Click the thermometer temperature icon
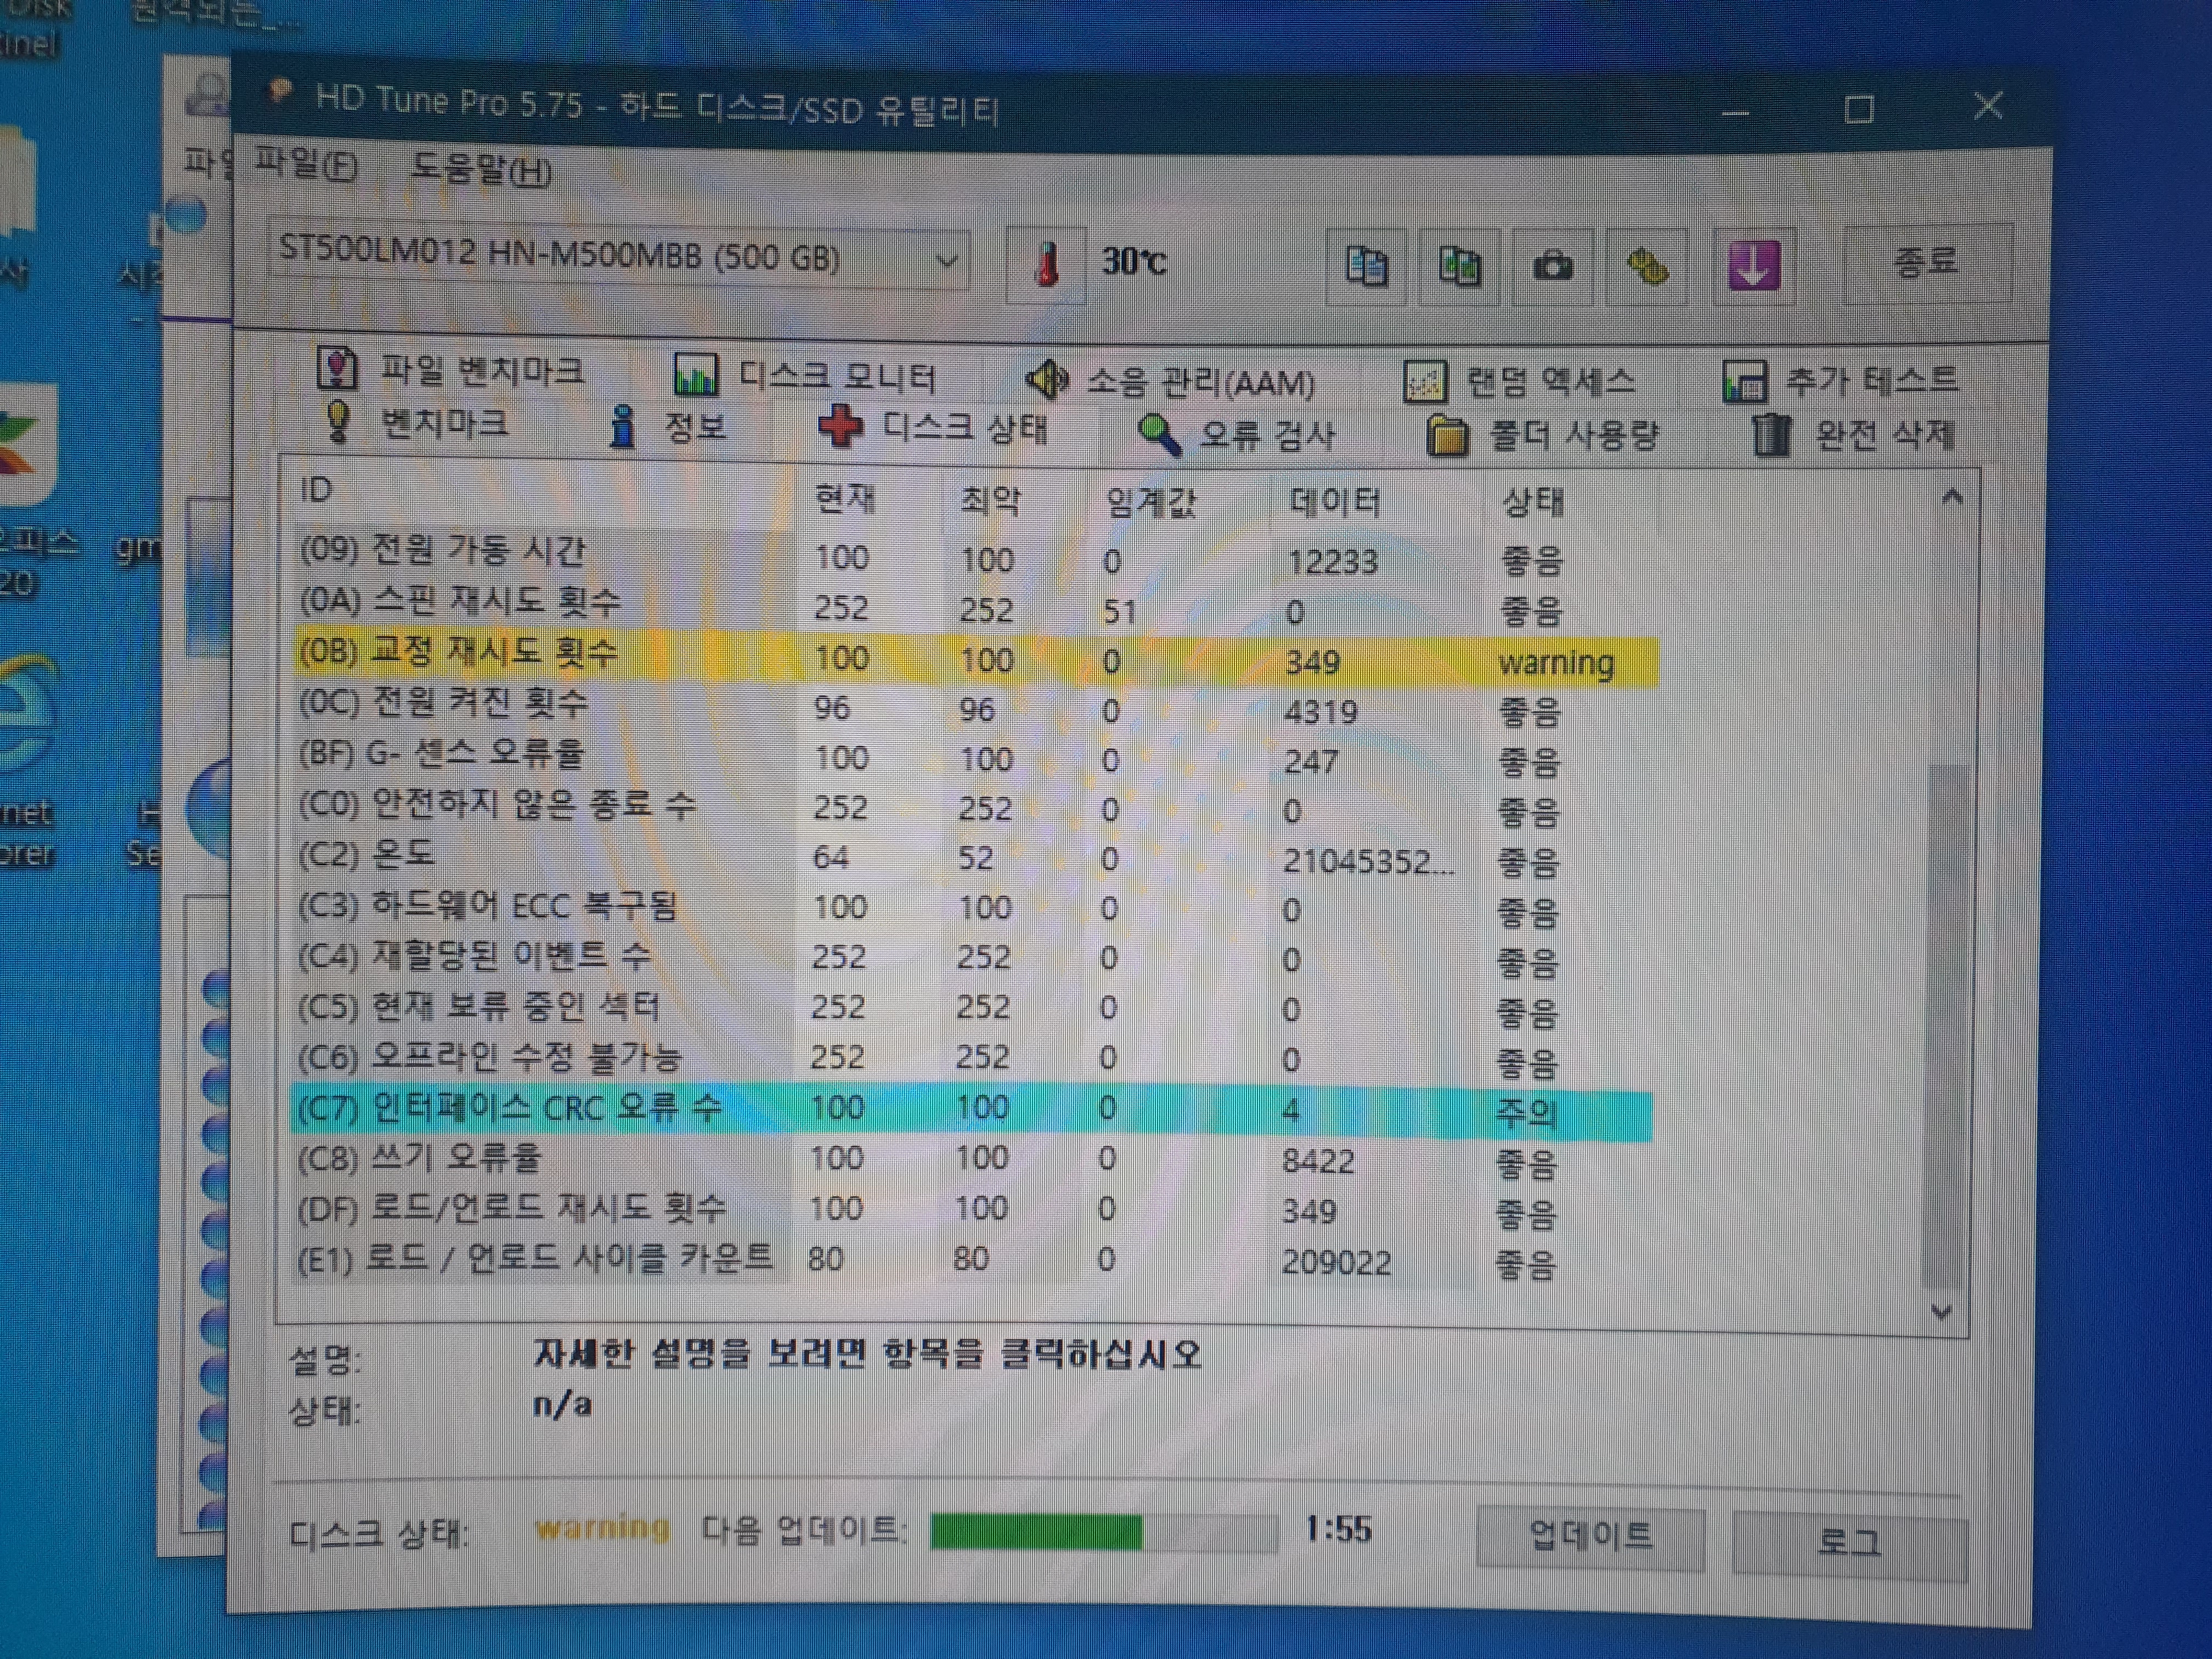2212x1659 pixels. click(1046, 264)
